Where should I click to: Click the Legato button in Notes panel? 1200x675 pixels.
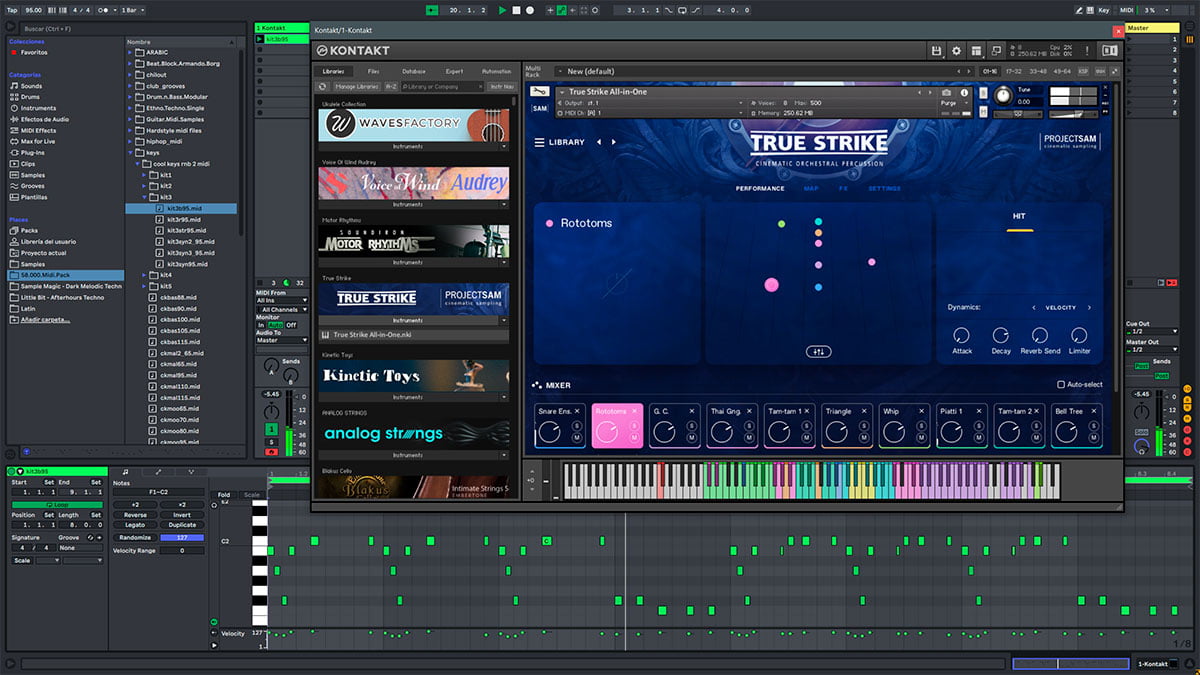135,525
